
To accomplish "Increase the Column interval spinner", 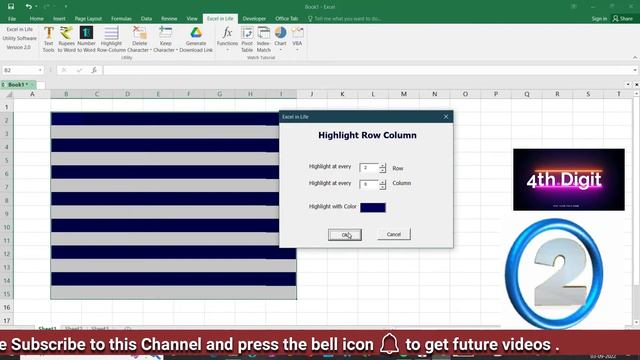I will click(382, 182).
